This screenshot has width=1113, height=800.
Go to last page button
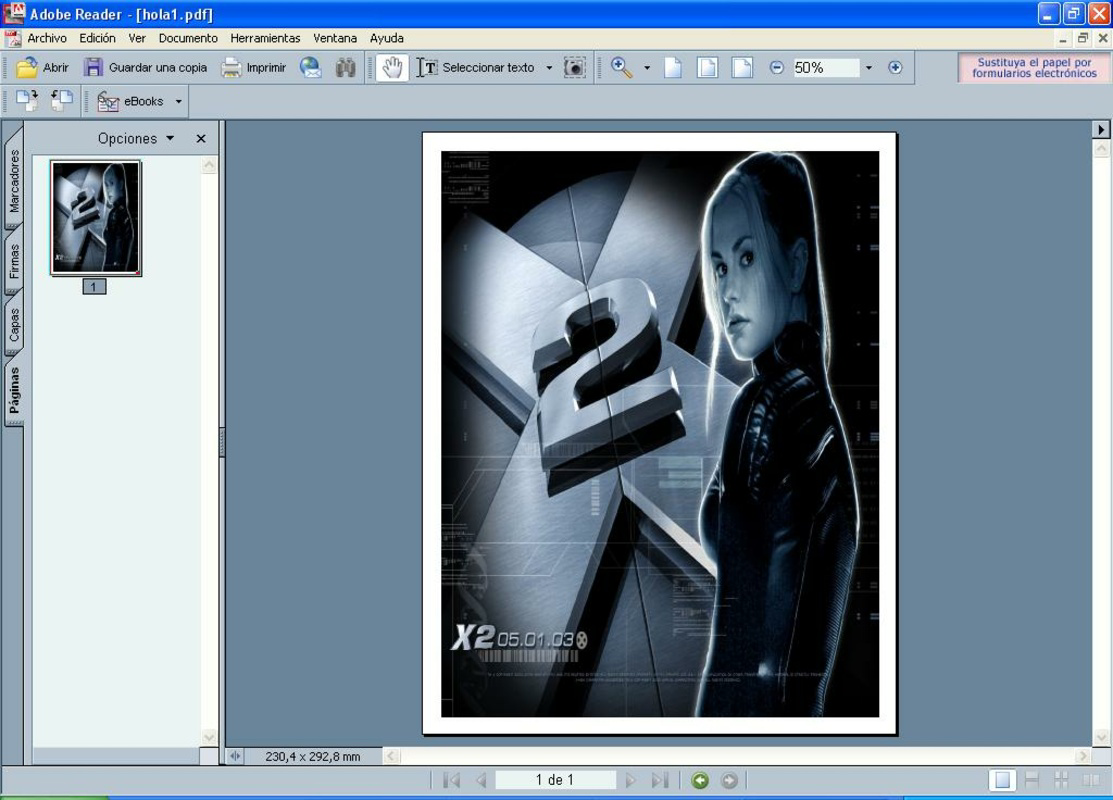click(x=660, y=780)
